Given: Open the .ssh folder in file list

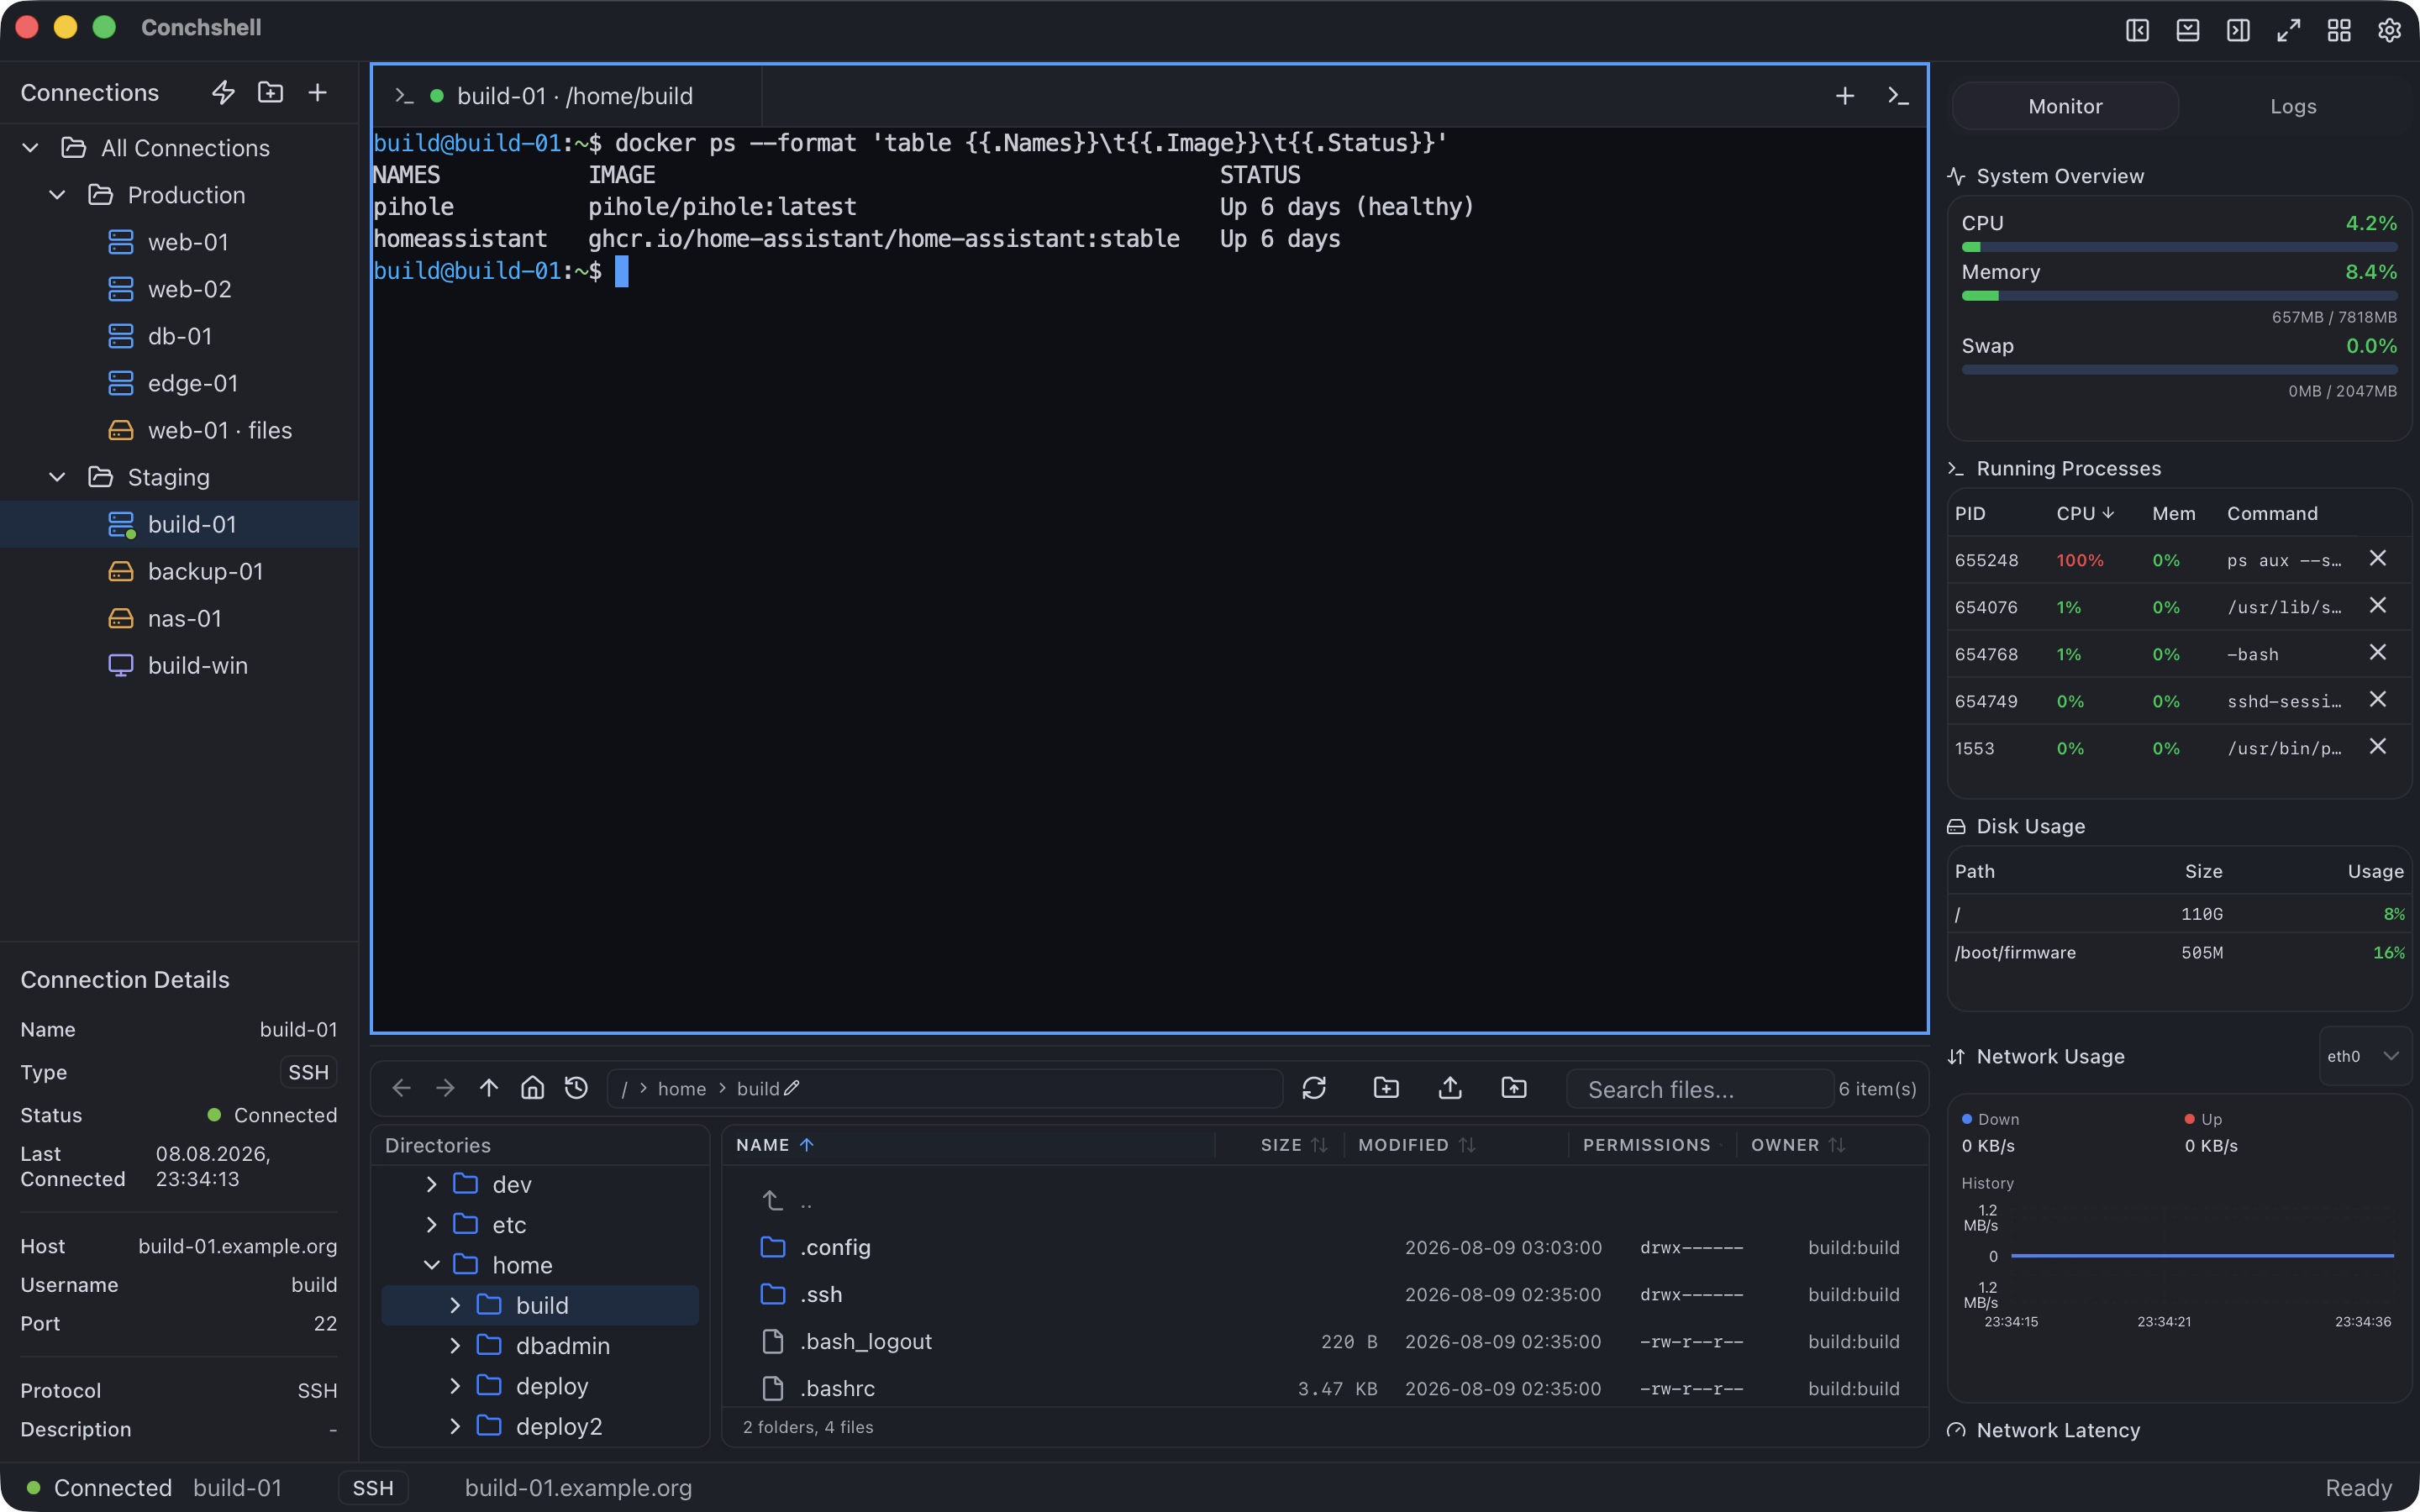Looking at the screenshot, I should [1325, 1294].
